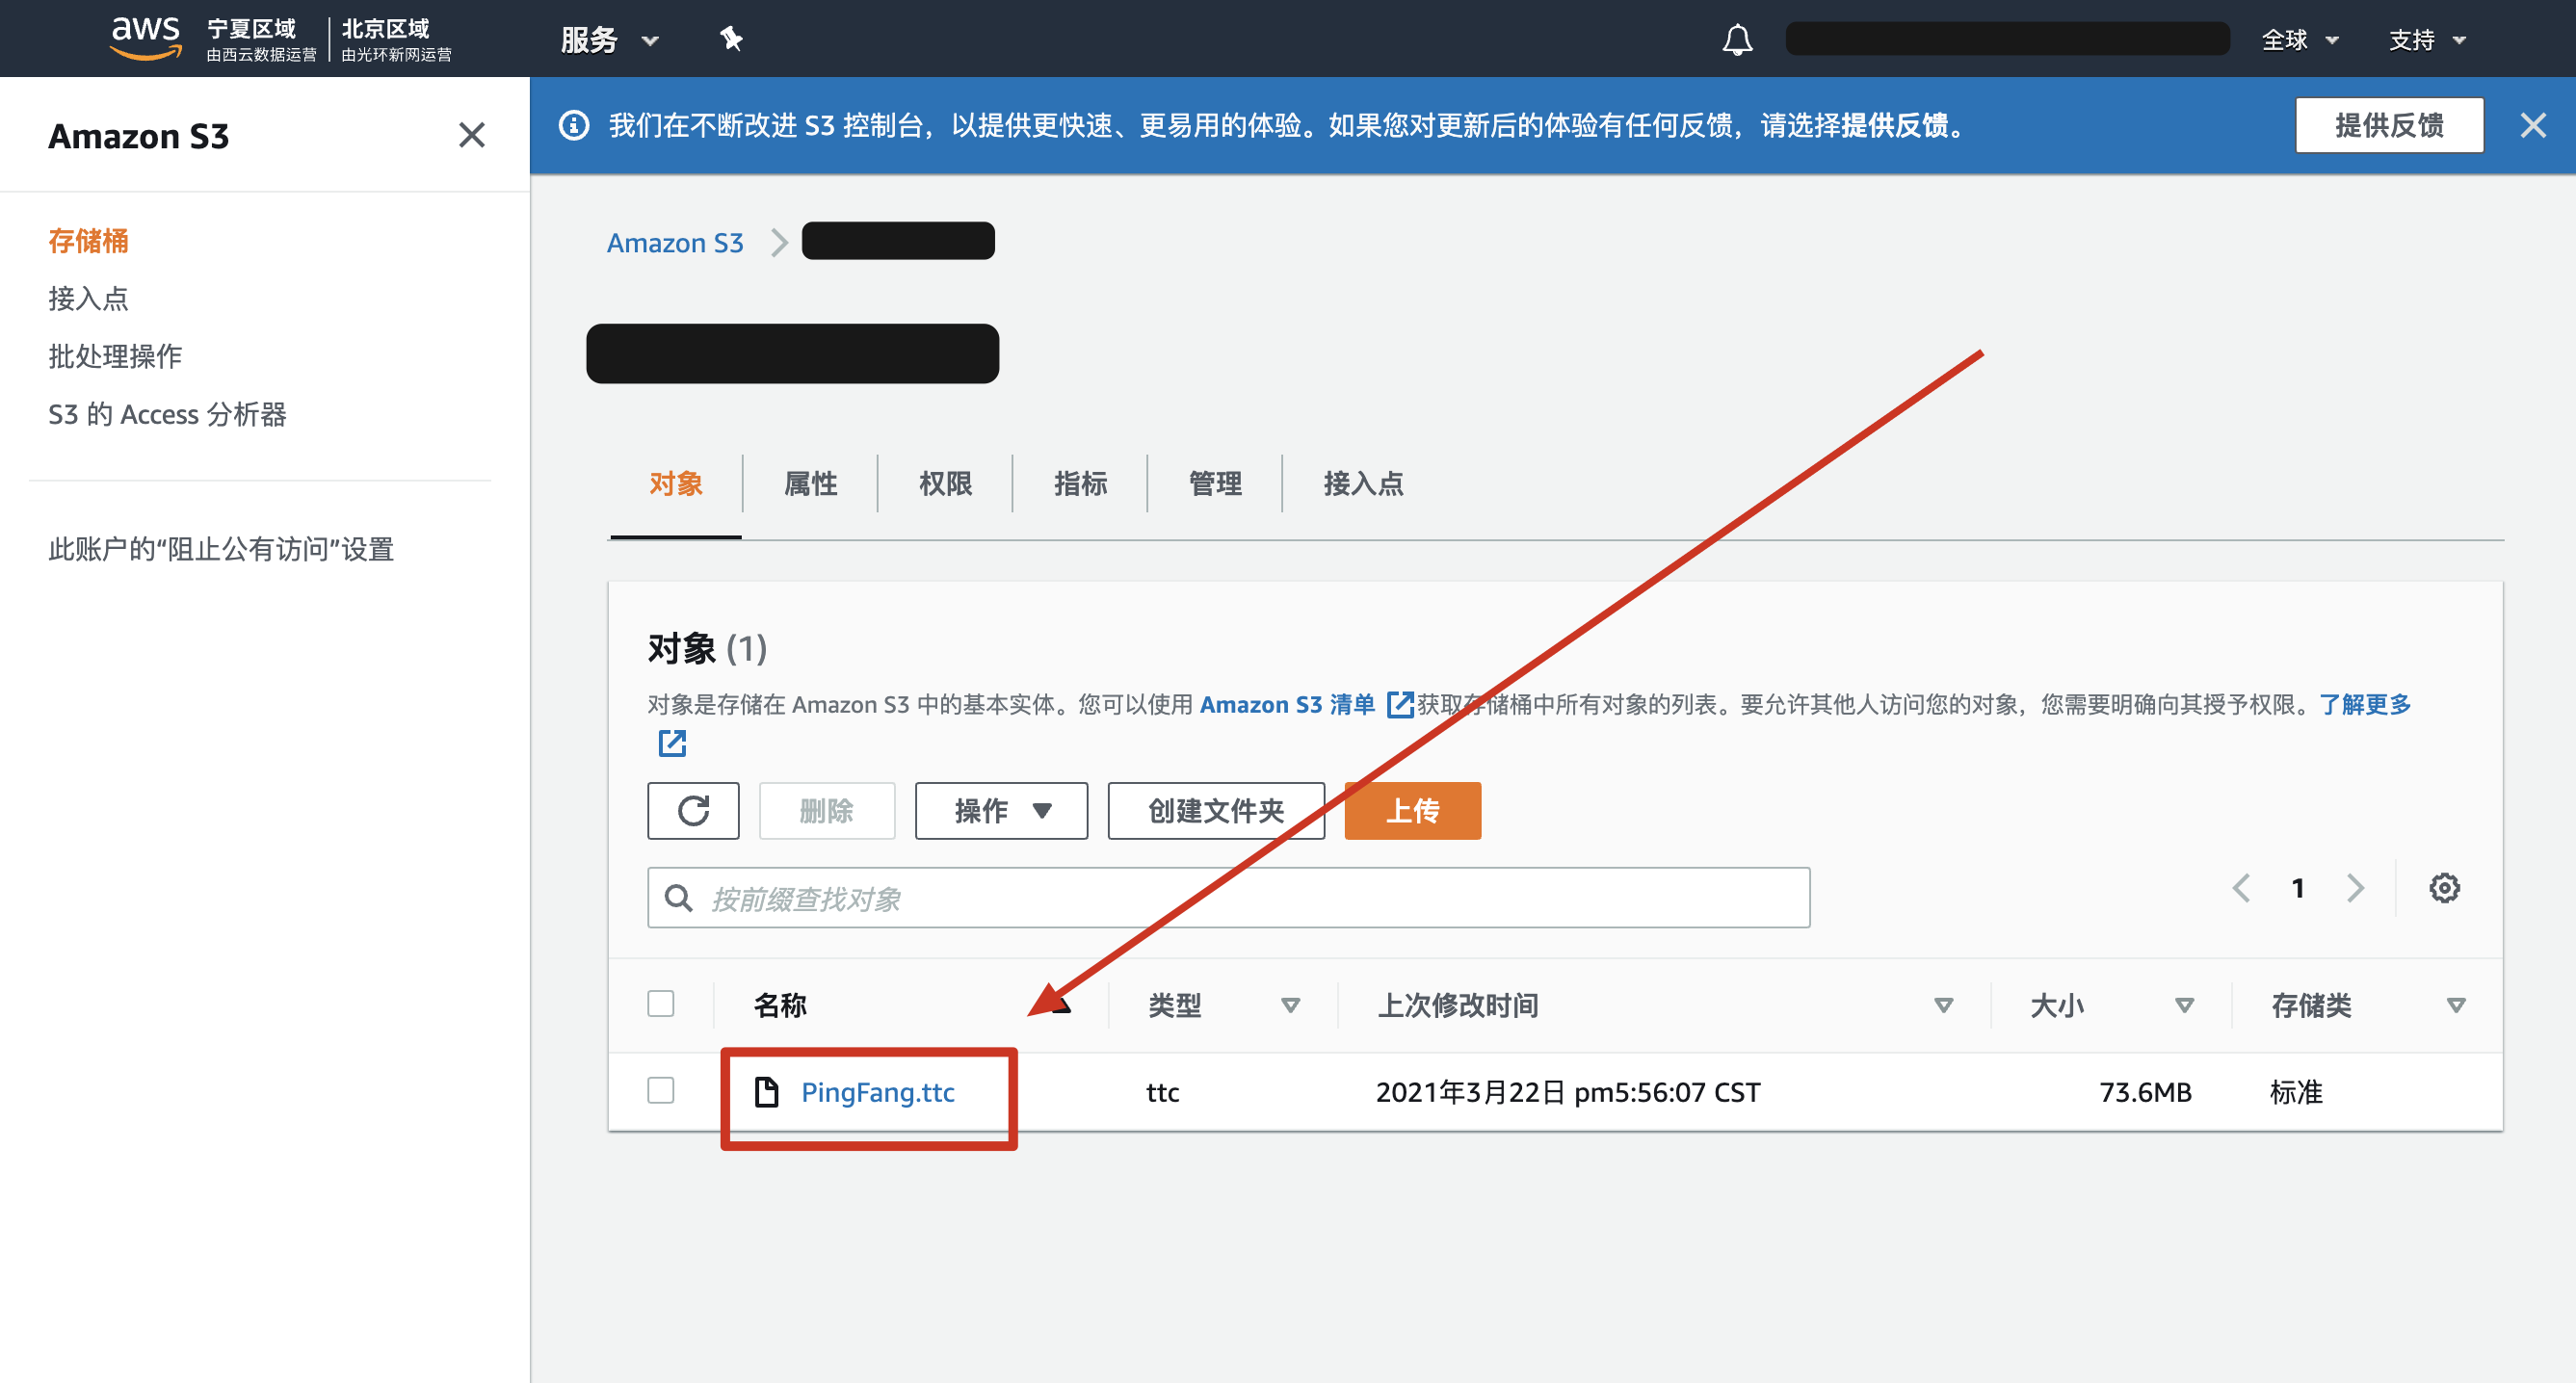Click the orange 上传 upload button
Viewport: 2576px width, 1383px height.
1411,810
